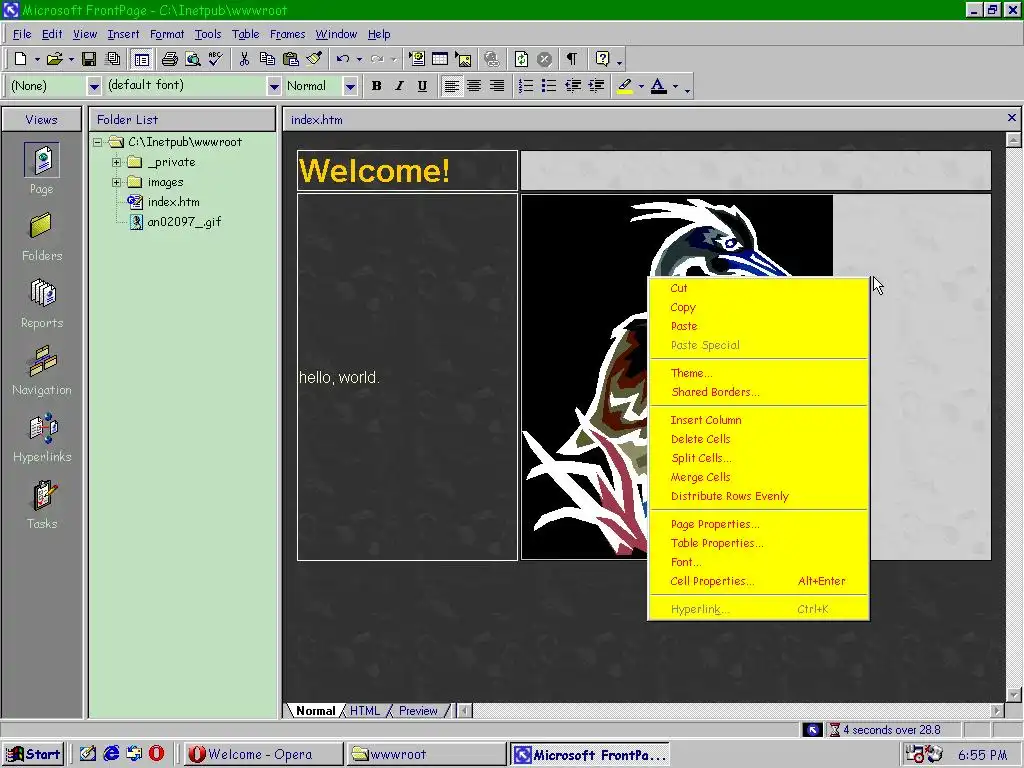Switch to Folders view in Views bar
Image resolution: width=1024 pixels, height=768 pixels.
[42, 236]
